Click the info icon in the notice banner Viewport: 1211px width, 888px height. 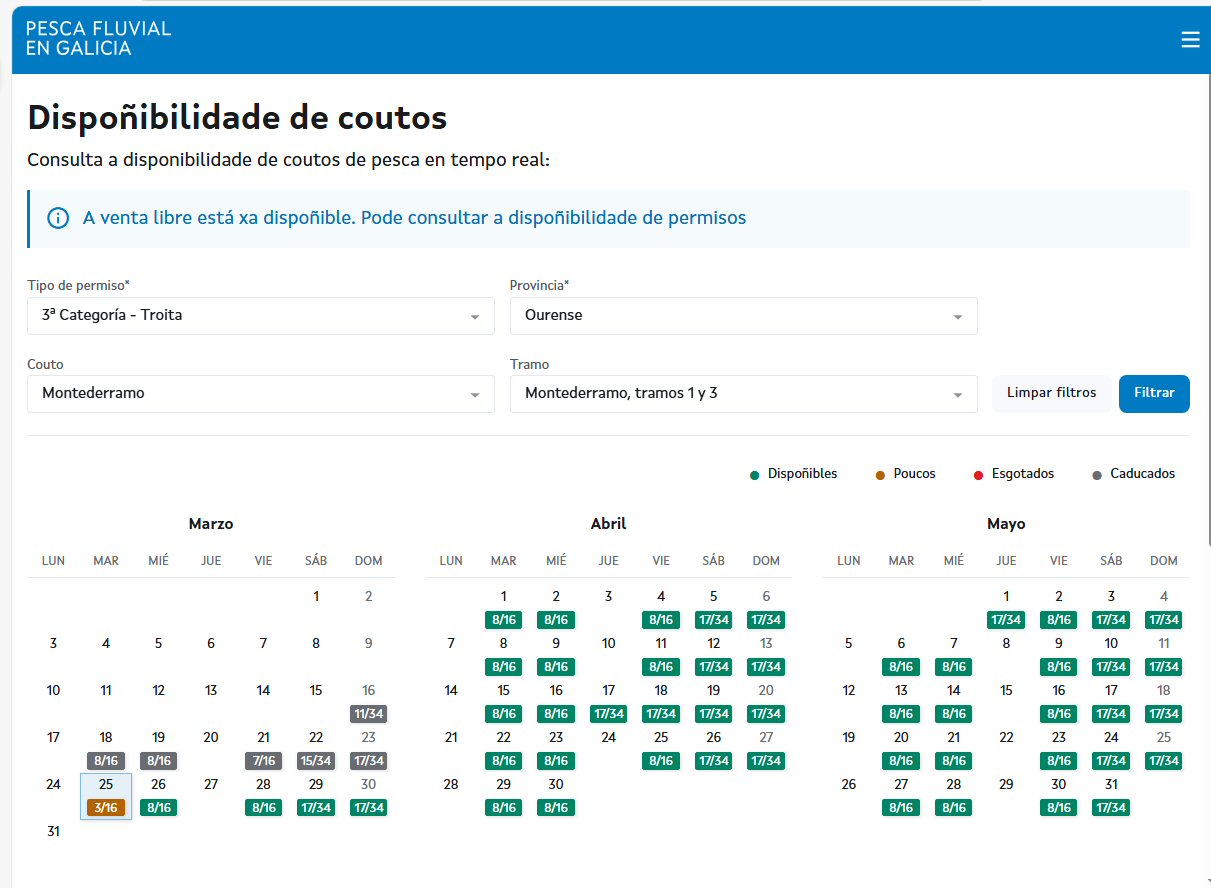pyautogui.click(x=59, y=218)
